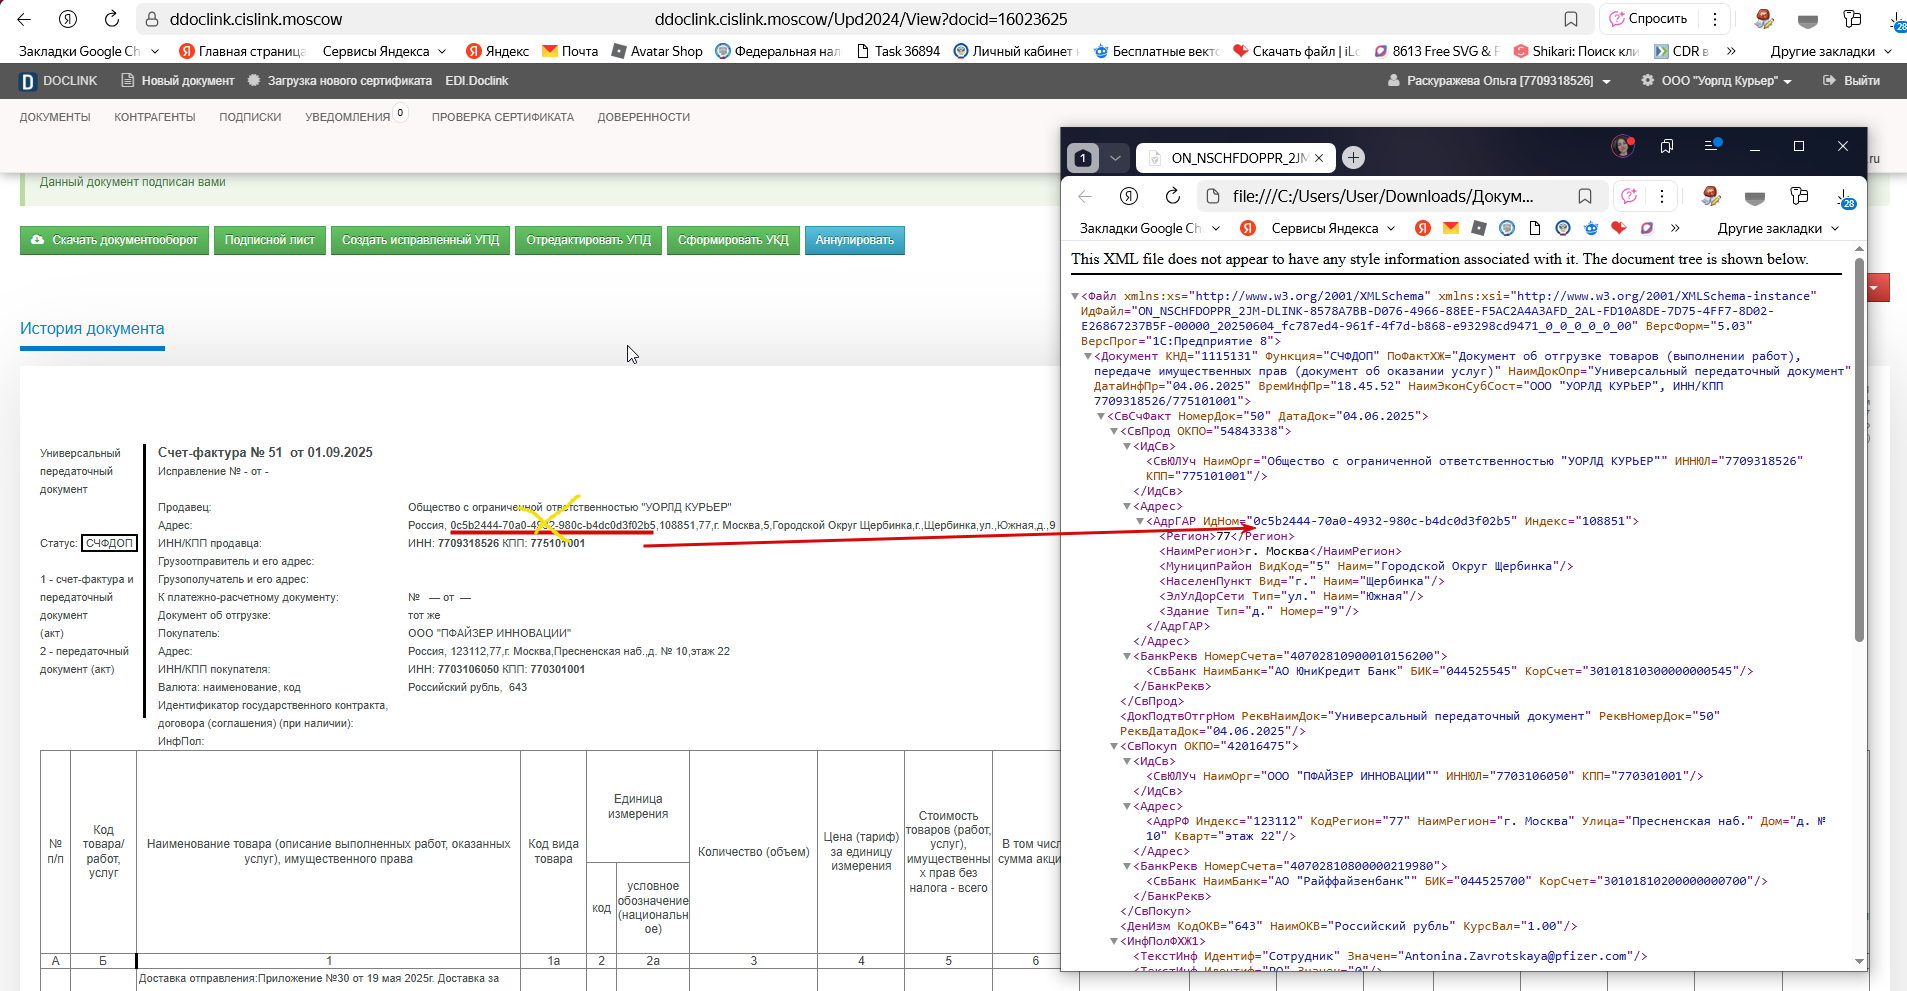Open profile avatar in XML window title bar
The image size is (1907, 991).
tap(1622, 146)
